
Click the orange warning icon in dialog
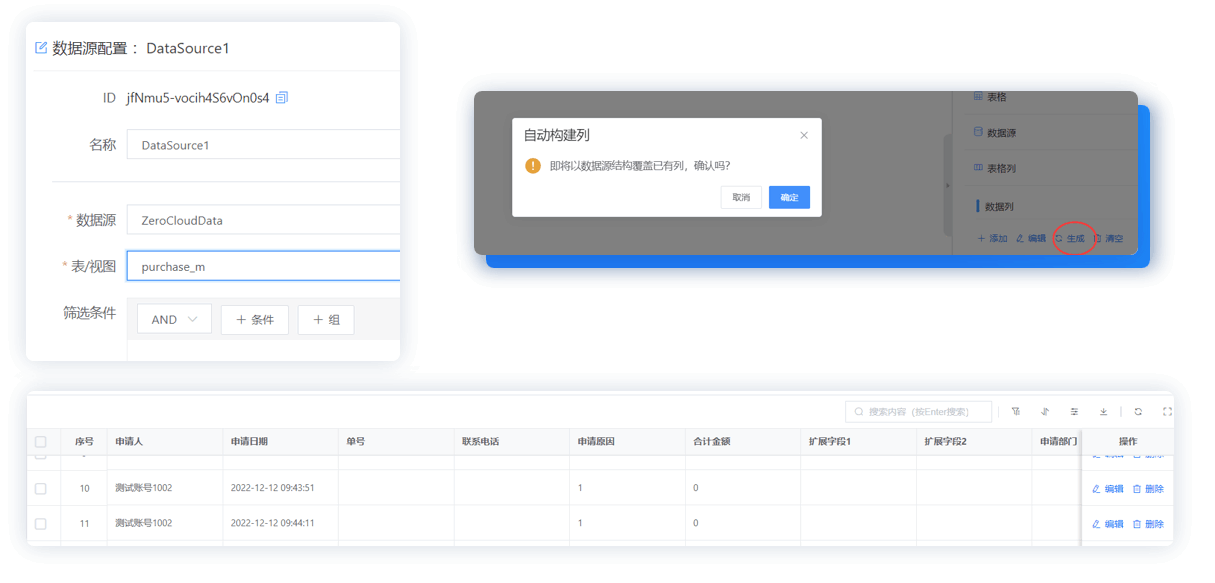[533, 166]
